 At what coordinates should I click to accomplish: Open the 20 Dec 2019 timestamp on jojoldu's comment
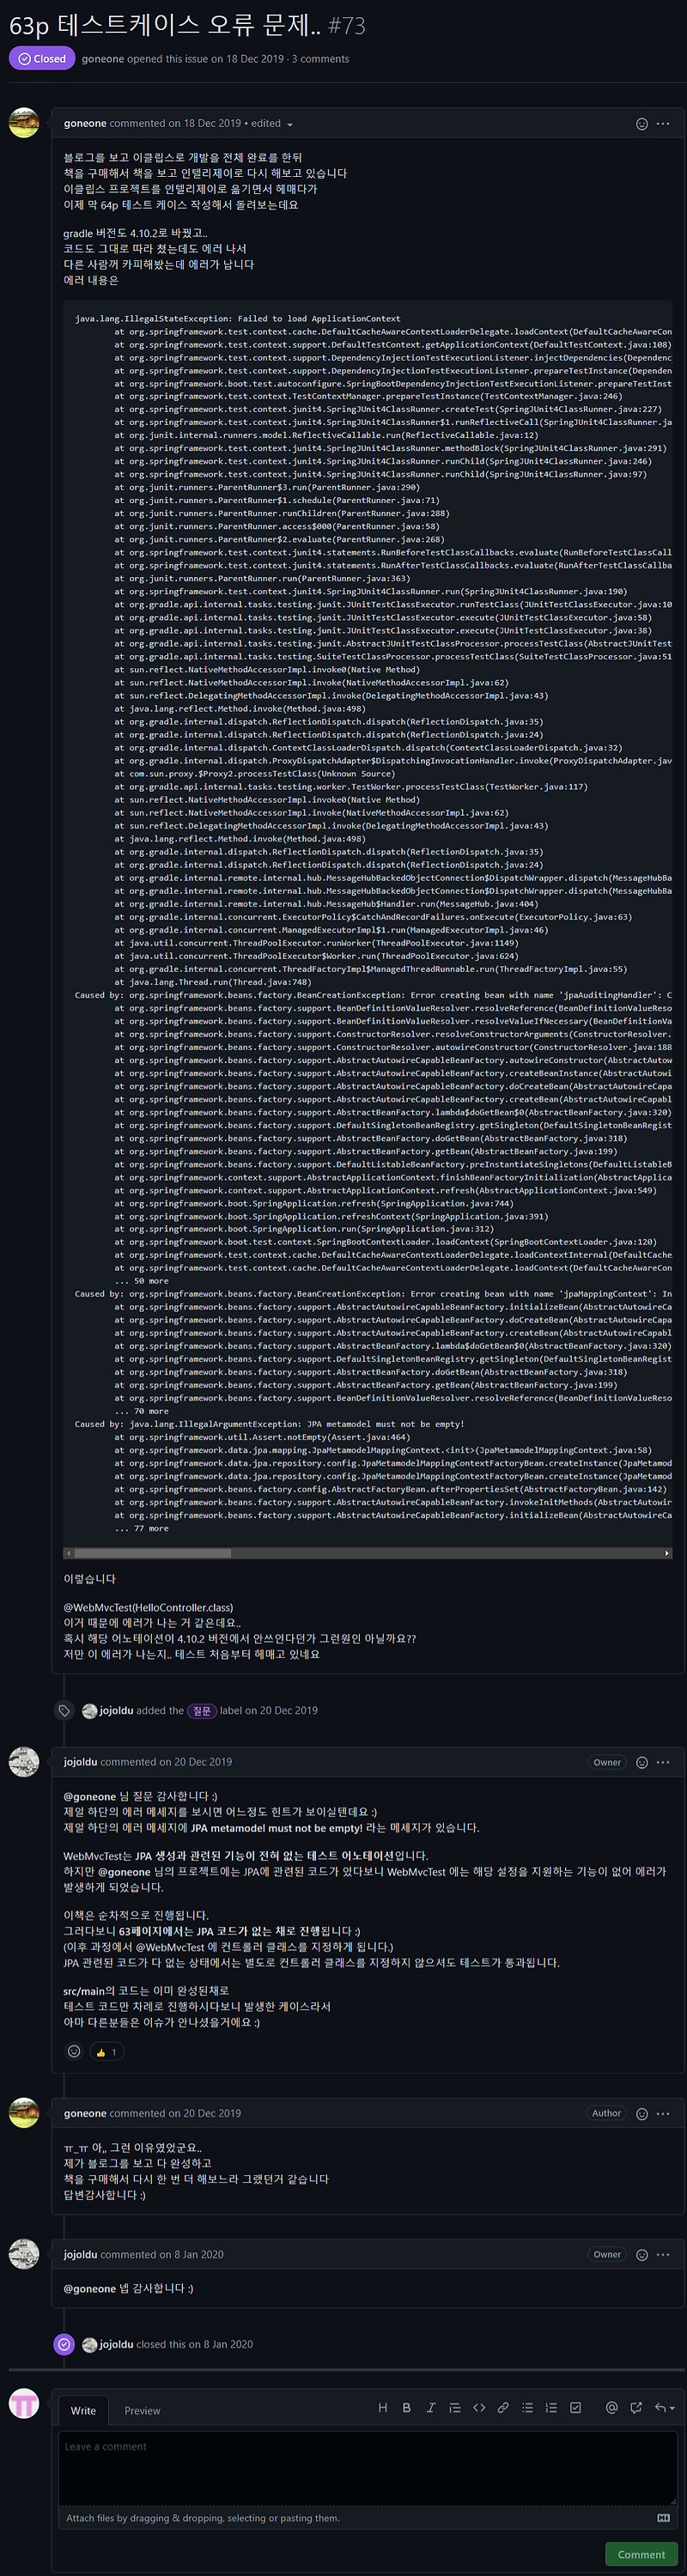(x=203, y=1763)
